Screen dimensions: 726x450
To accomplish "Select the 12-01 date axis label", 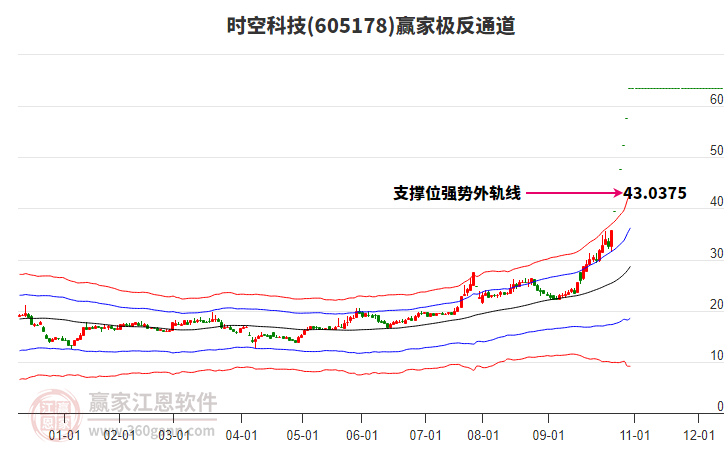I will click(x=699, y=436).
